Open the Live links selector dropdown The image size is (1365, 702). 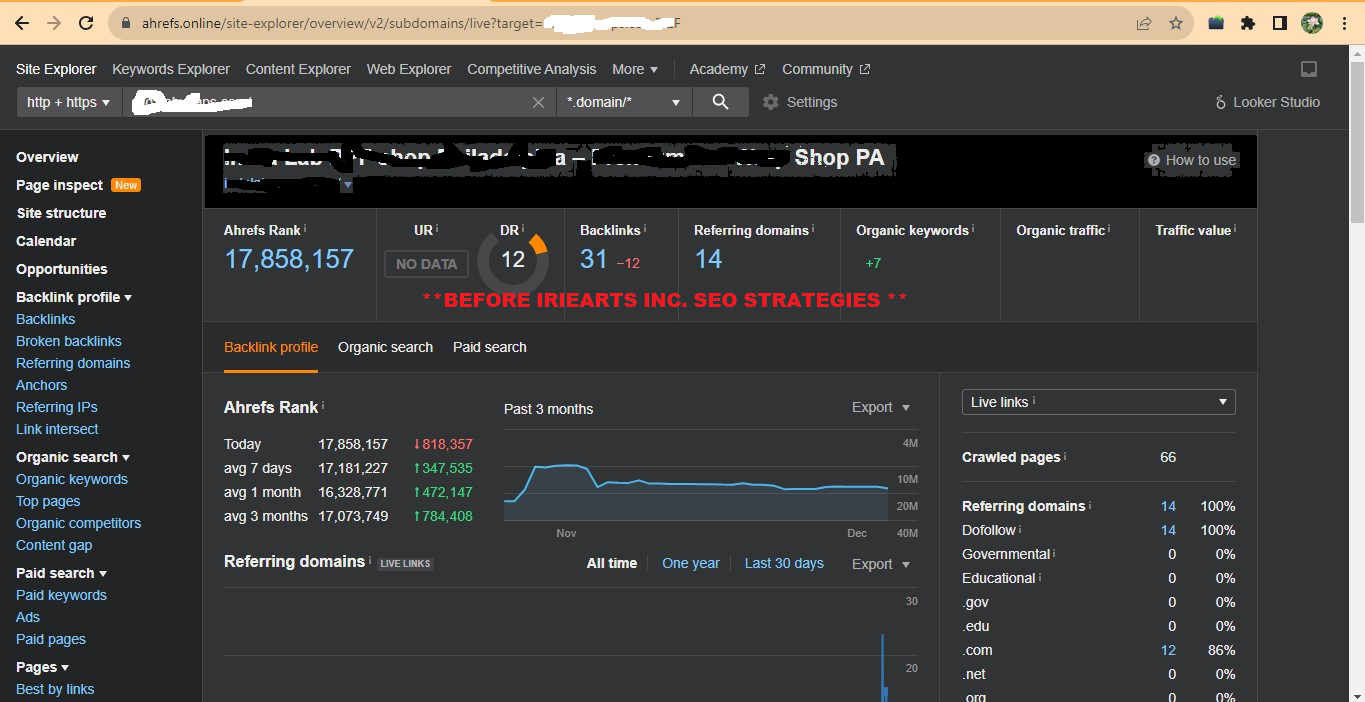tap(1098, 401)
